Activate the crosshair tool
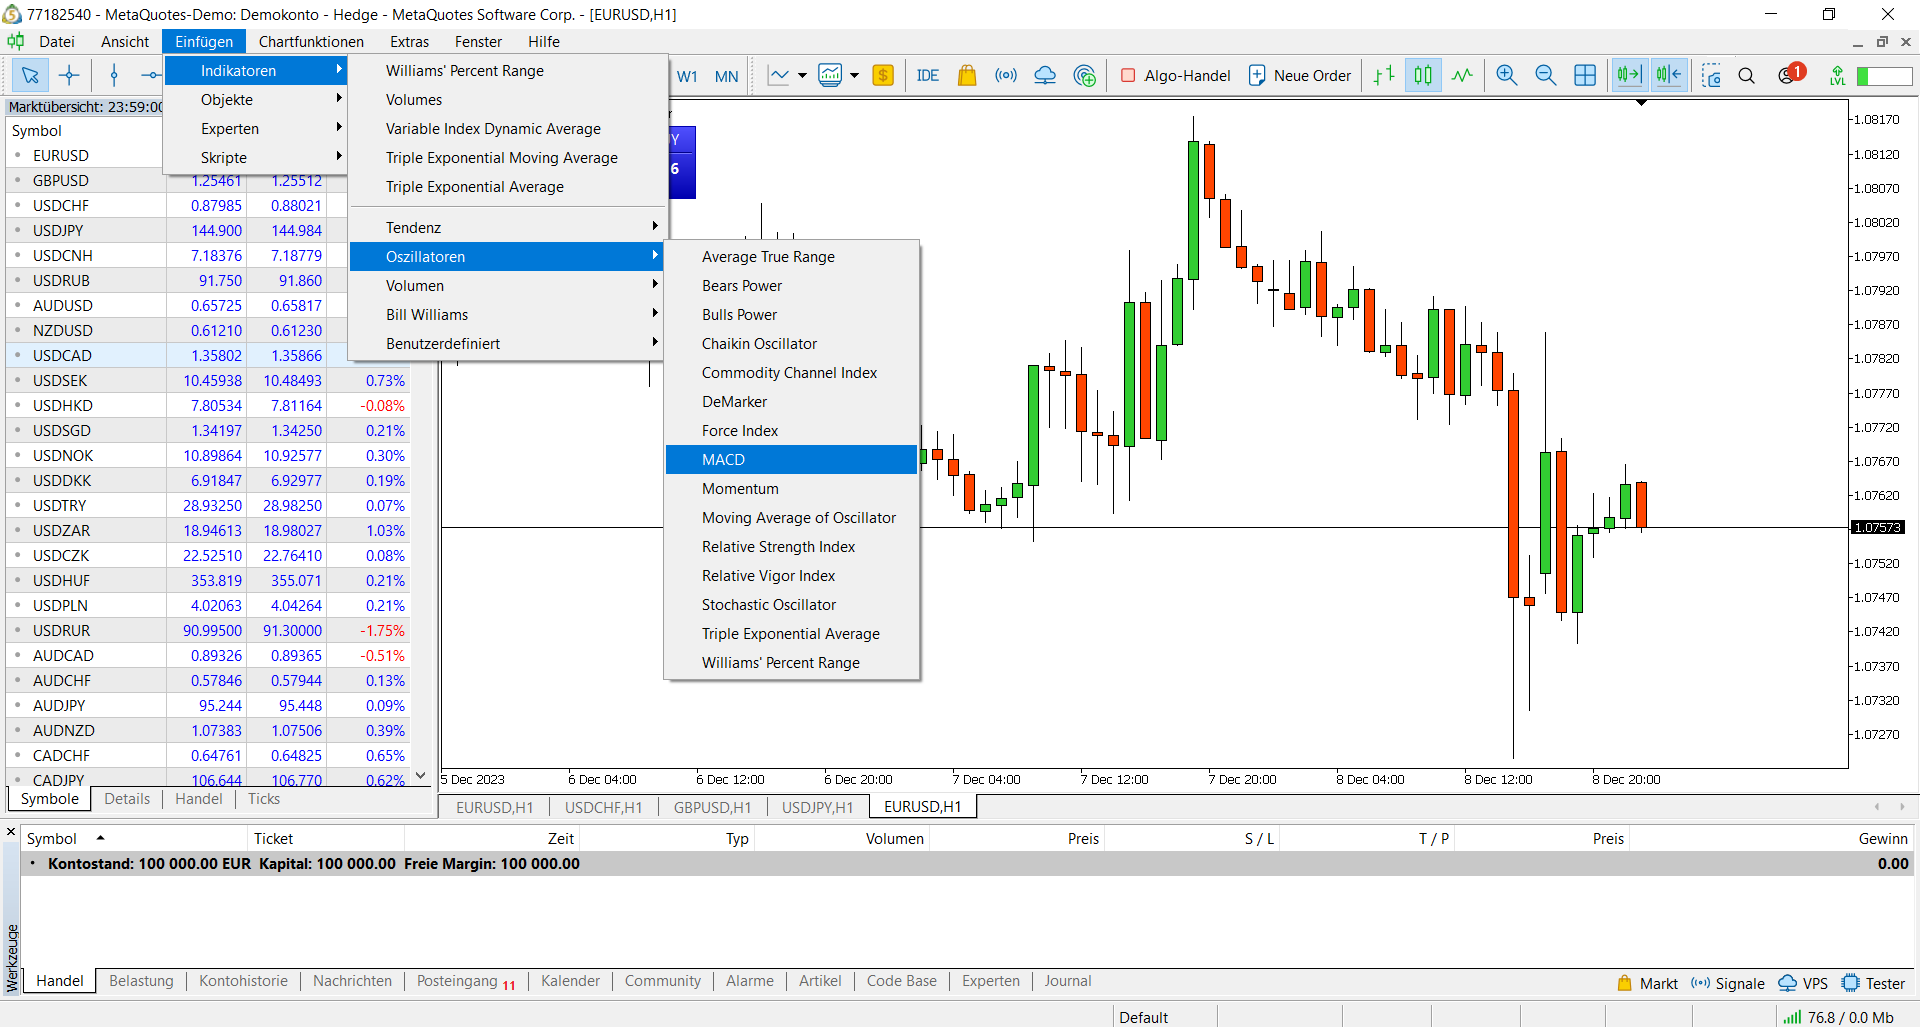The height and width of the screenshot is (1027, 1920). [x=69, y=75]
